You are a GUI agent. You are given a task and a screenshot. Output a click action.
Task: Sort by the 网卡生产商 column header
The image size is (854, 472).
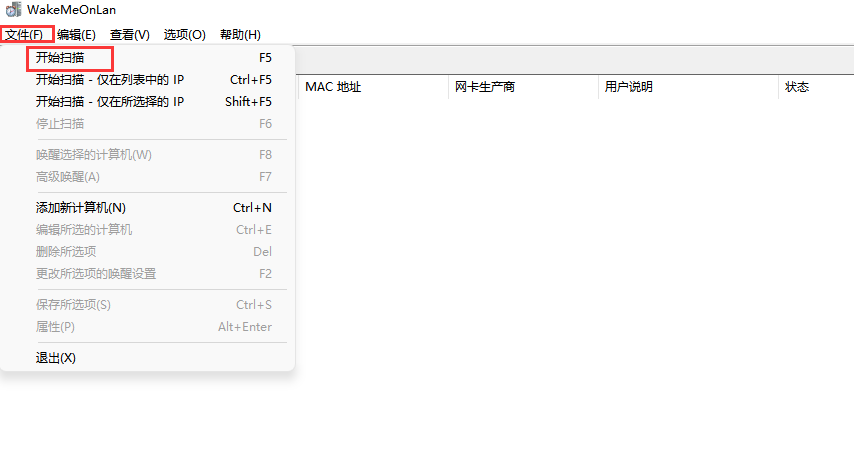(x=485, y=87)
